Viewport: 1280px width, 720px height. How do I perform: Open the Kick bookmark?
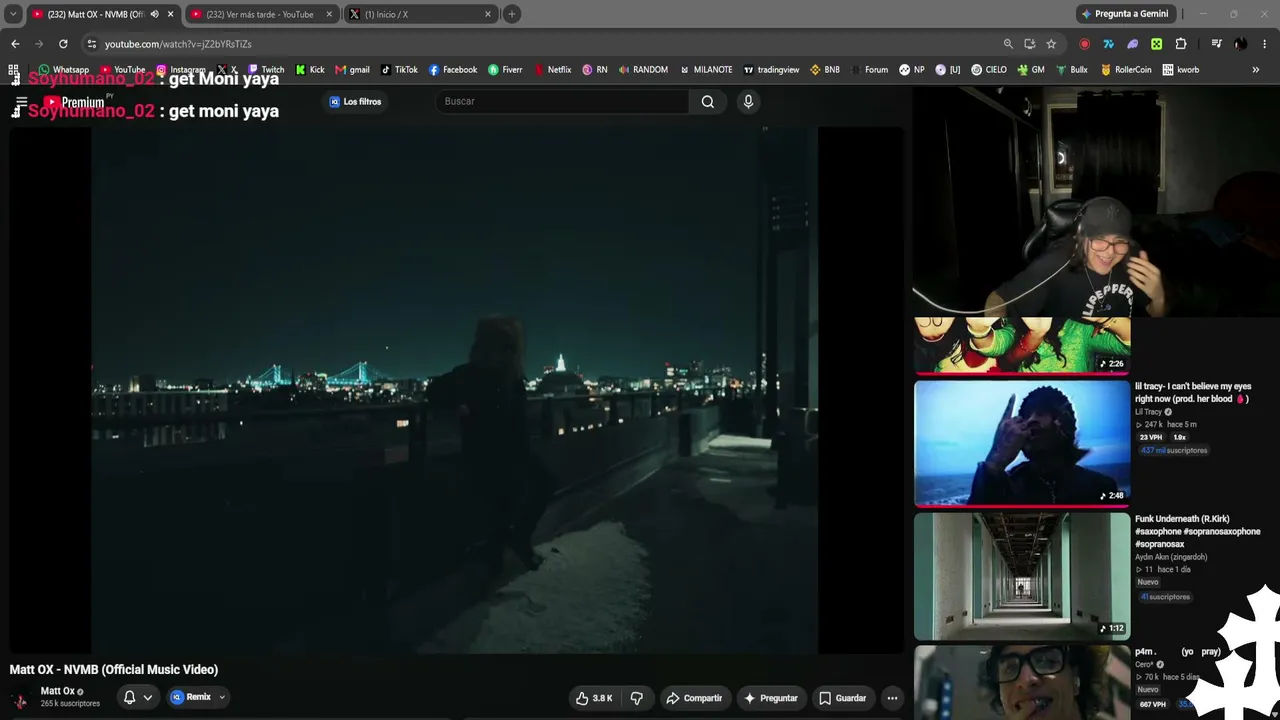click(x=310, y=70)
